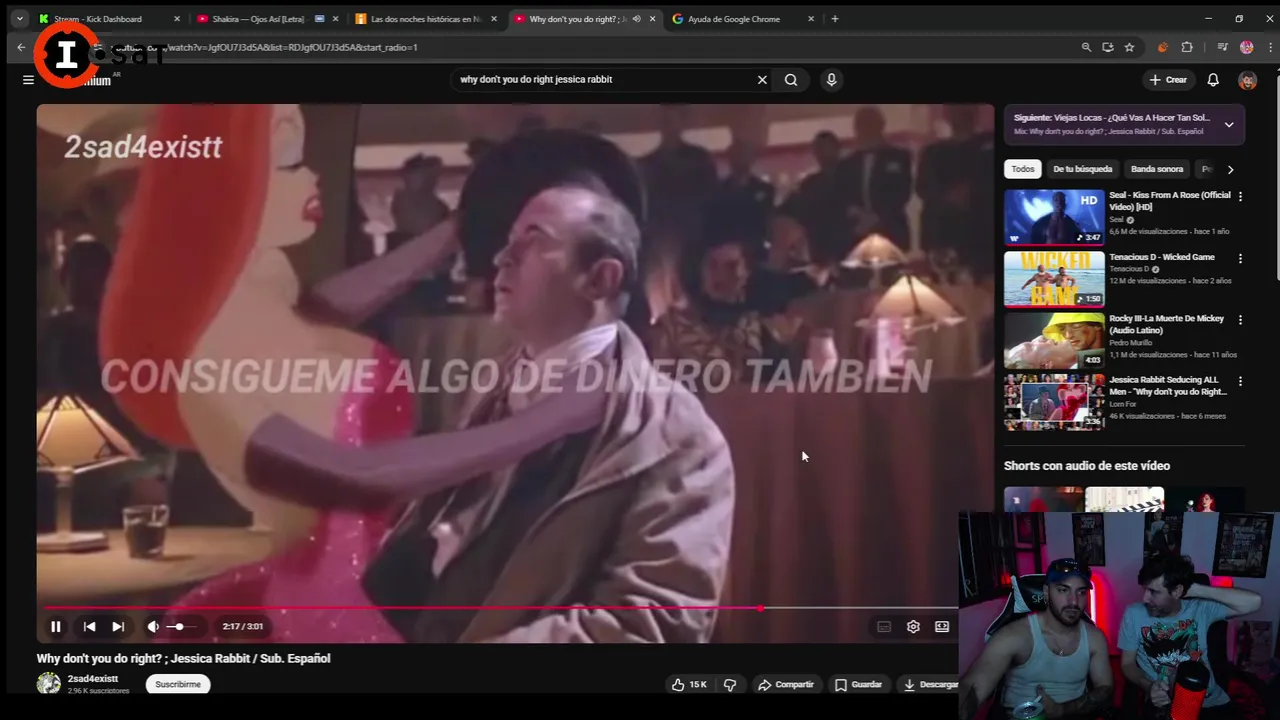Open Chrome media controls icon
Screen dimensions: 1280x720
click(1222, 47)
